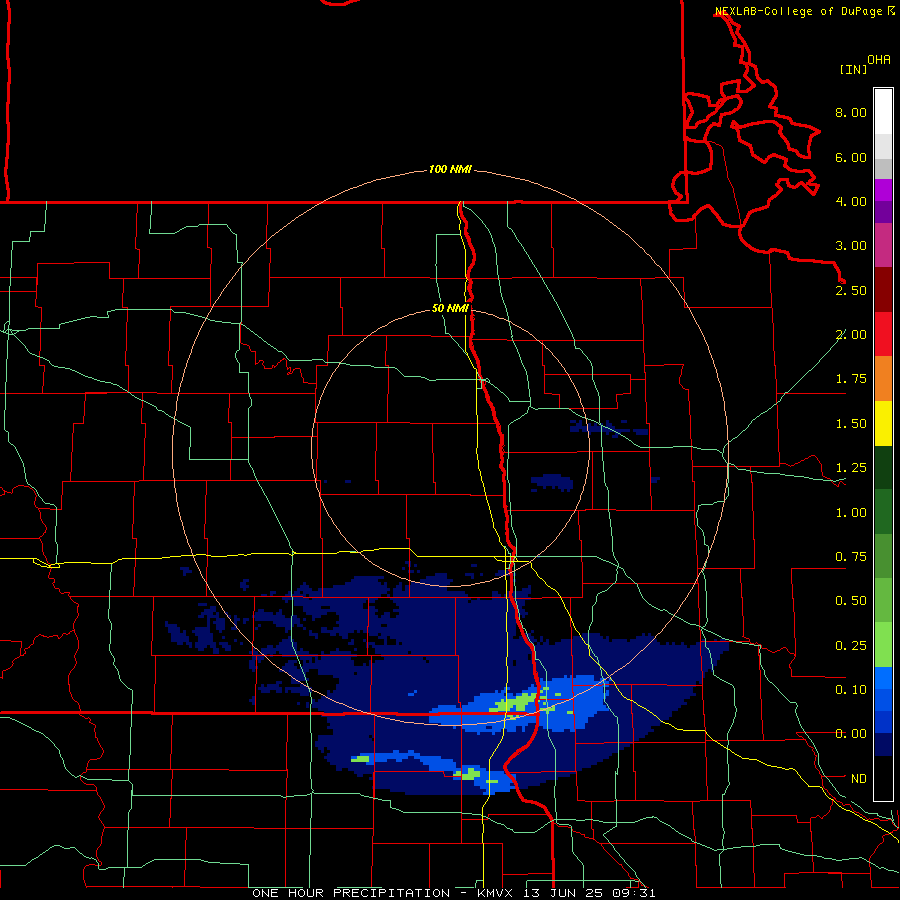Click the dark navy swatch below 0.00
The width and height of the screenshot is (900, 900).
[x=883, y=744]
